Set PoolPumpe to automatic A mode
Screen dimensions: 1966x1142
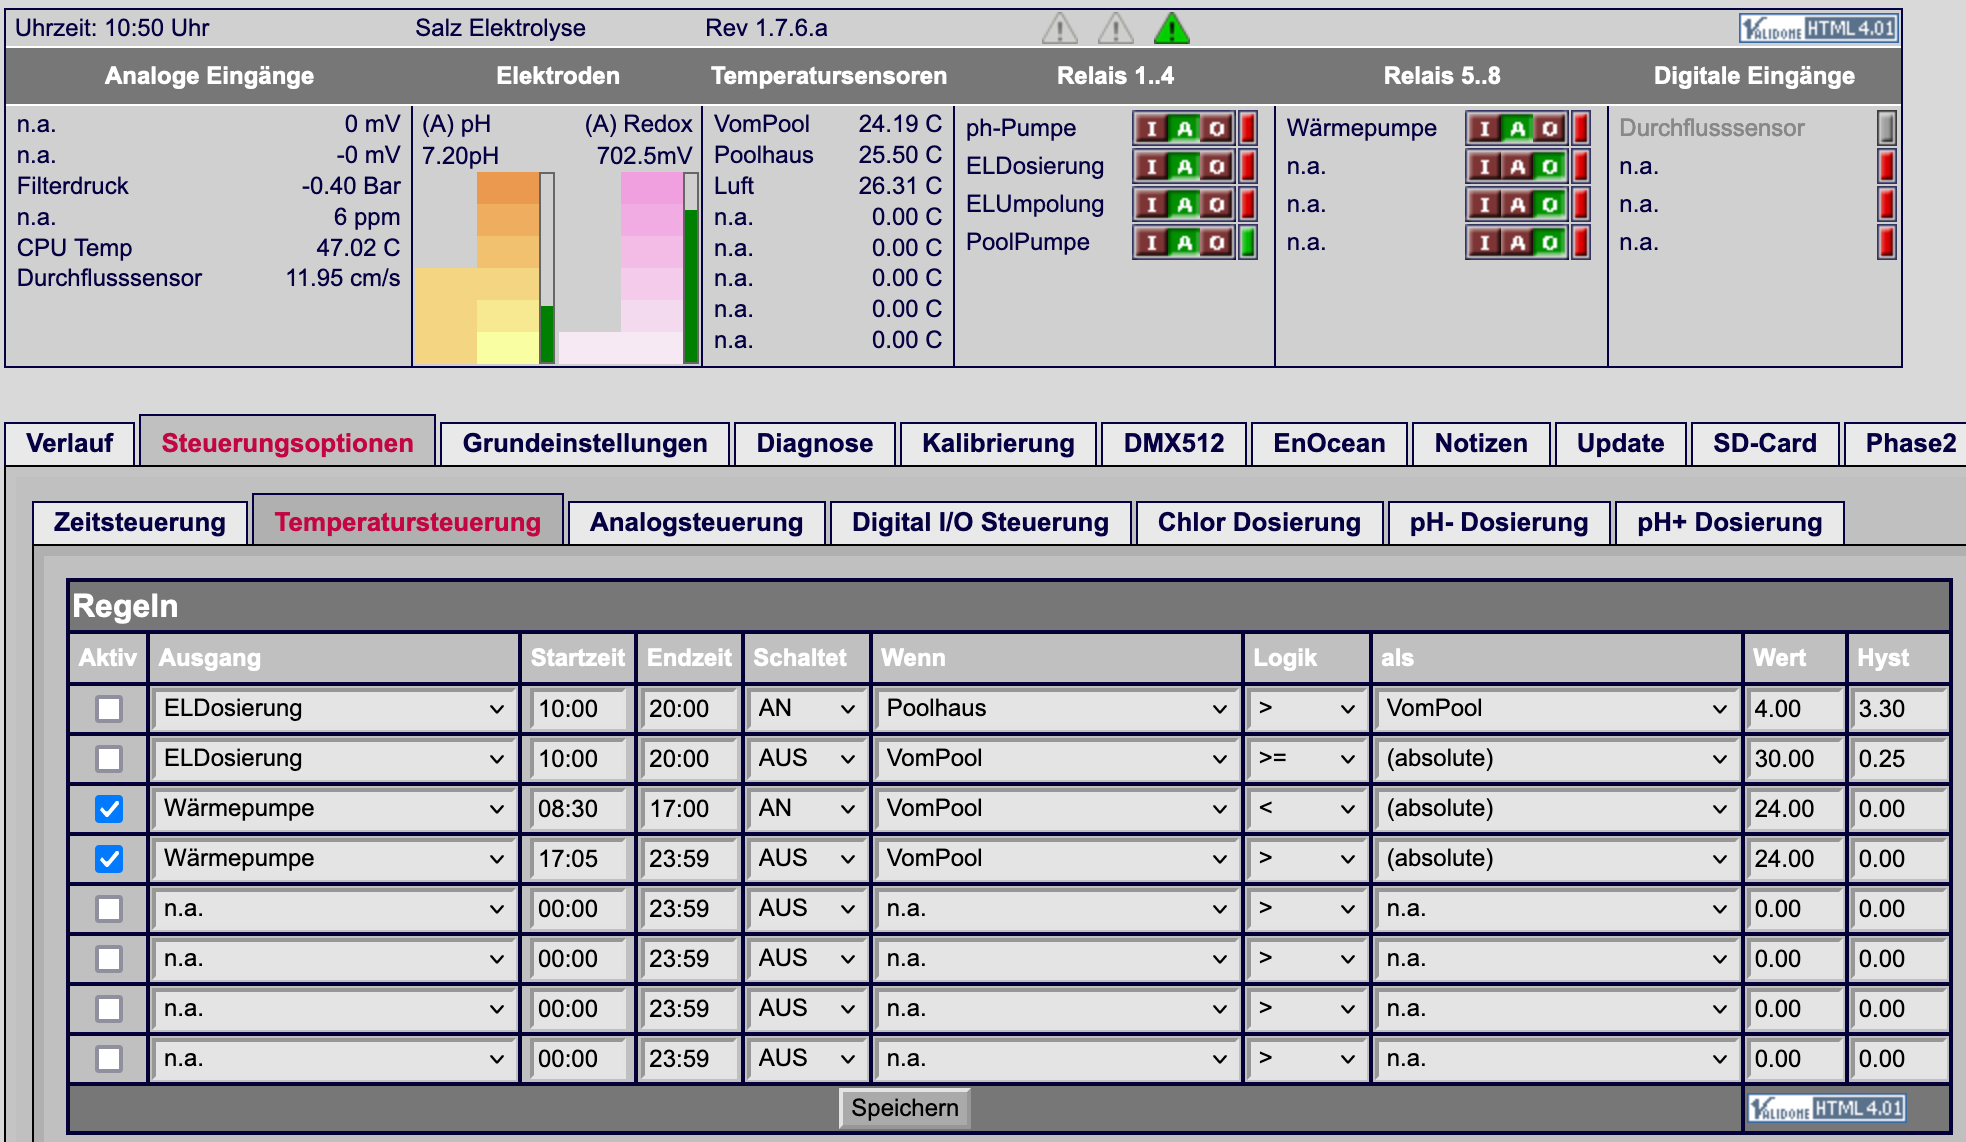pyautogui.click(x=1184, y=242)
